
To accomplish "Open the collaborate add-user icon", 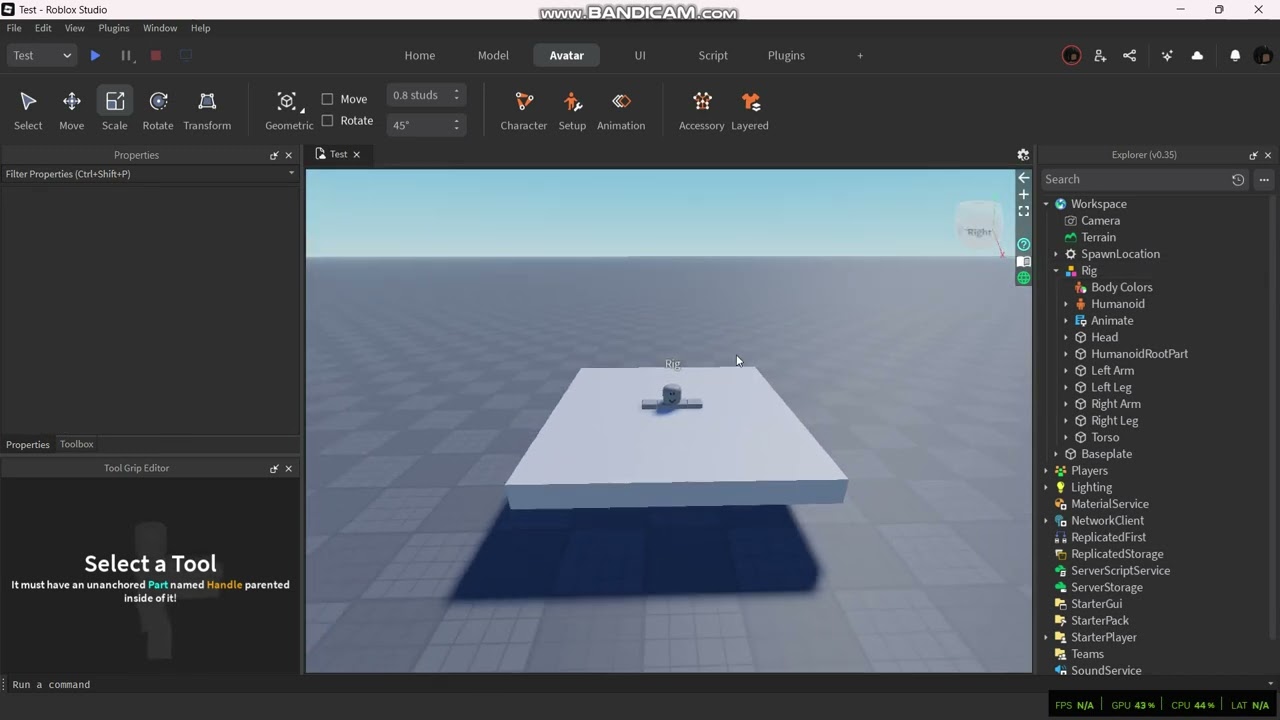I will tap(1100, 56).
